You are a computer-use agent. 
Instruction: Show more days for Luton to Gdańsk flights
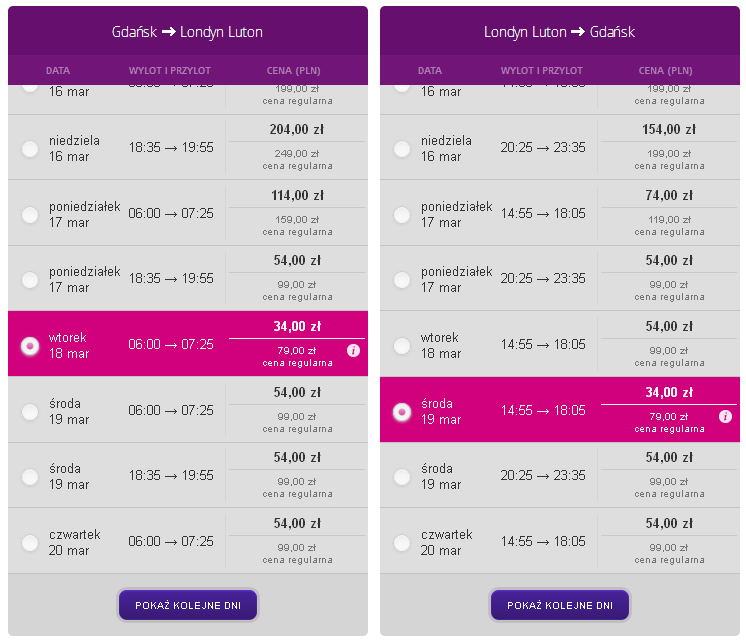pos(560,605)
